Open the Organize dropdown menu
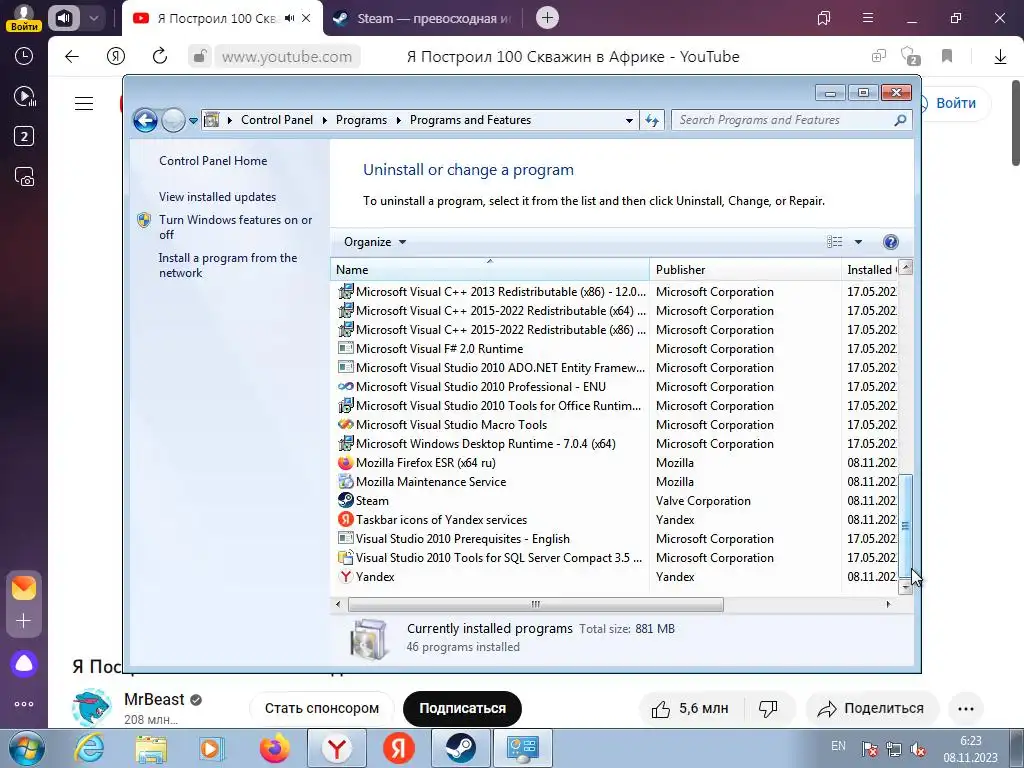 point(375,242)
